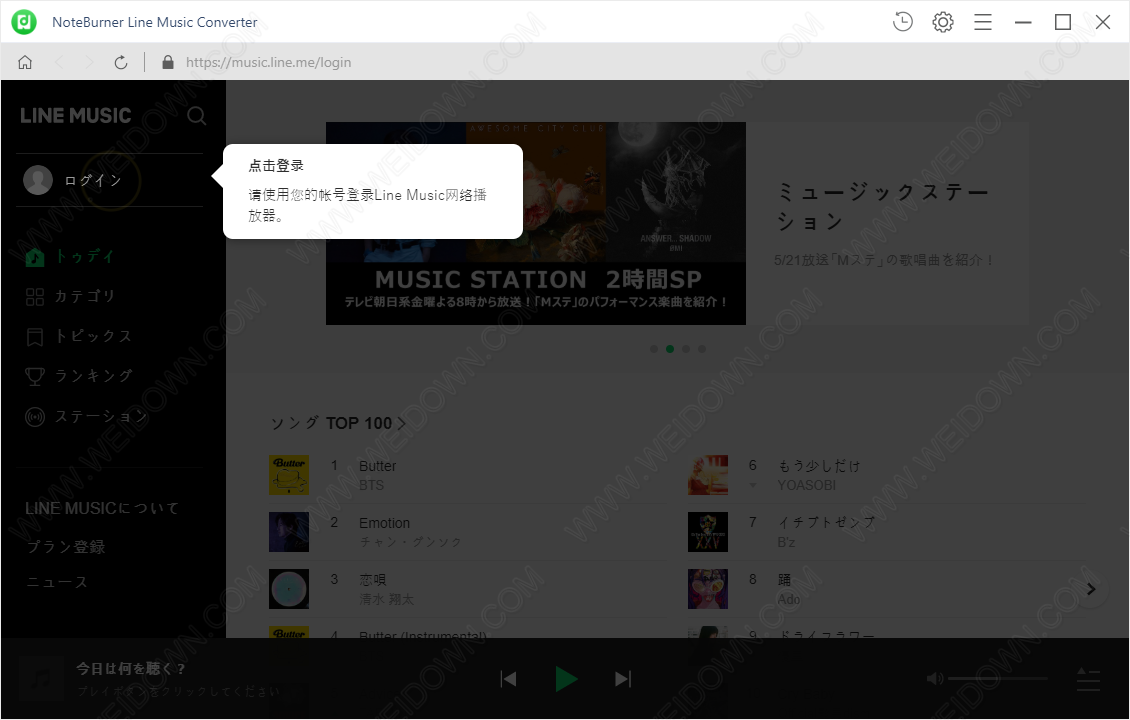Click the 点击登录 tooltip title
This screenshot has height=720, width=1130.
click(276, 166)
